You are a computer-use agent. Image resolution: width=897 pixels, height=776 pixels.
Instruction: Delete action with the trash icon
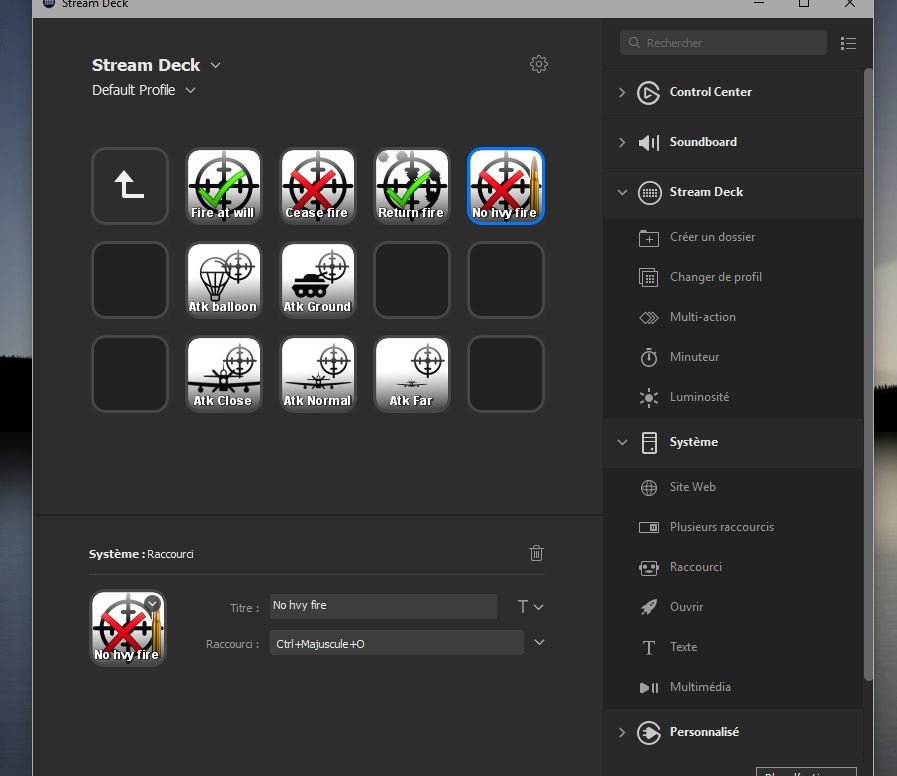click(x=536, y=553)
